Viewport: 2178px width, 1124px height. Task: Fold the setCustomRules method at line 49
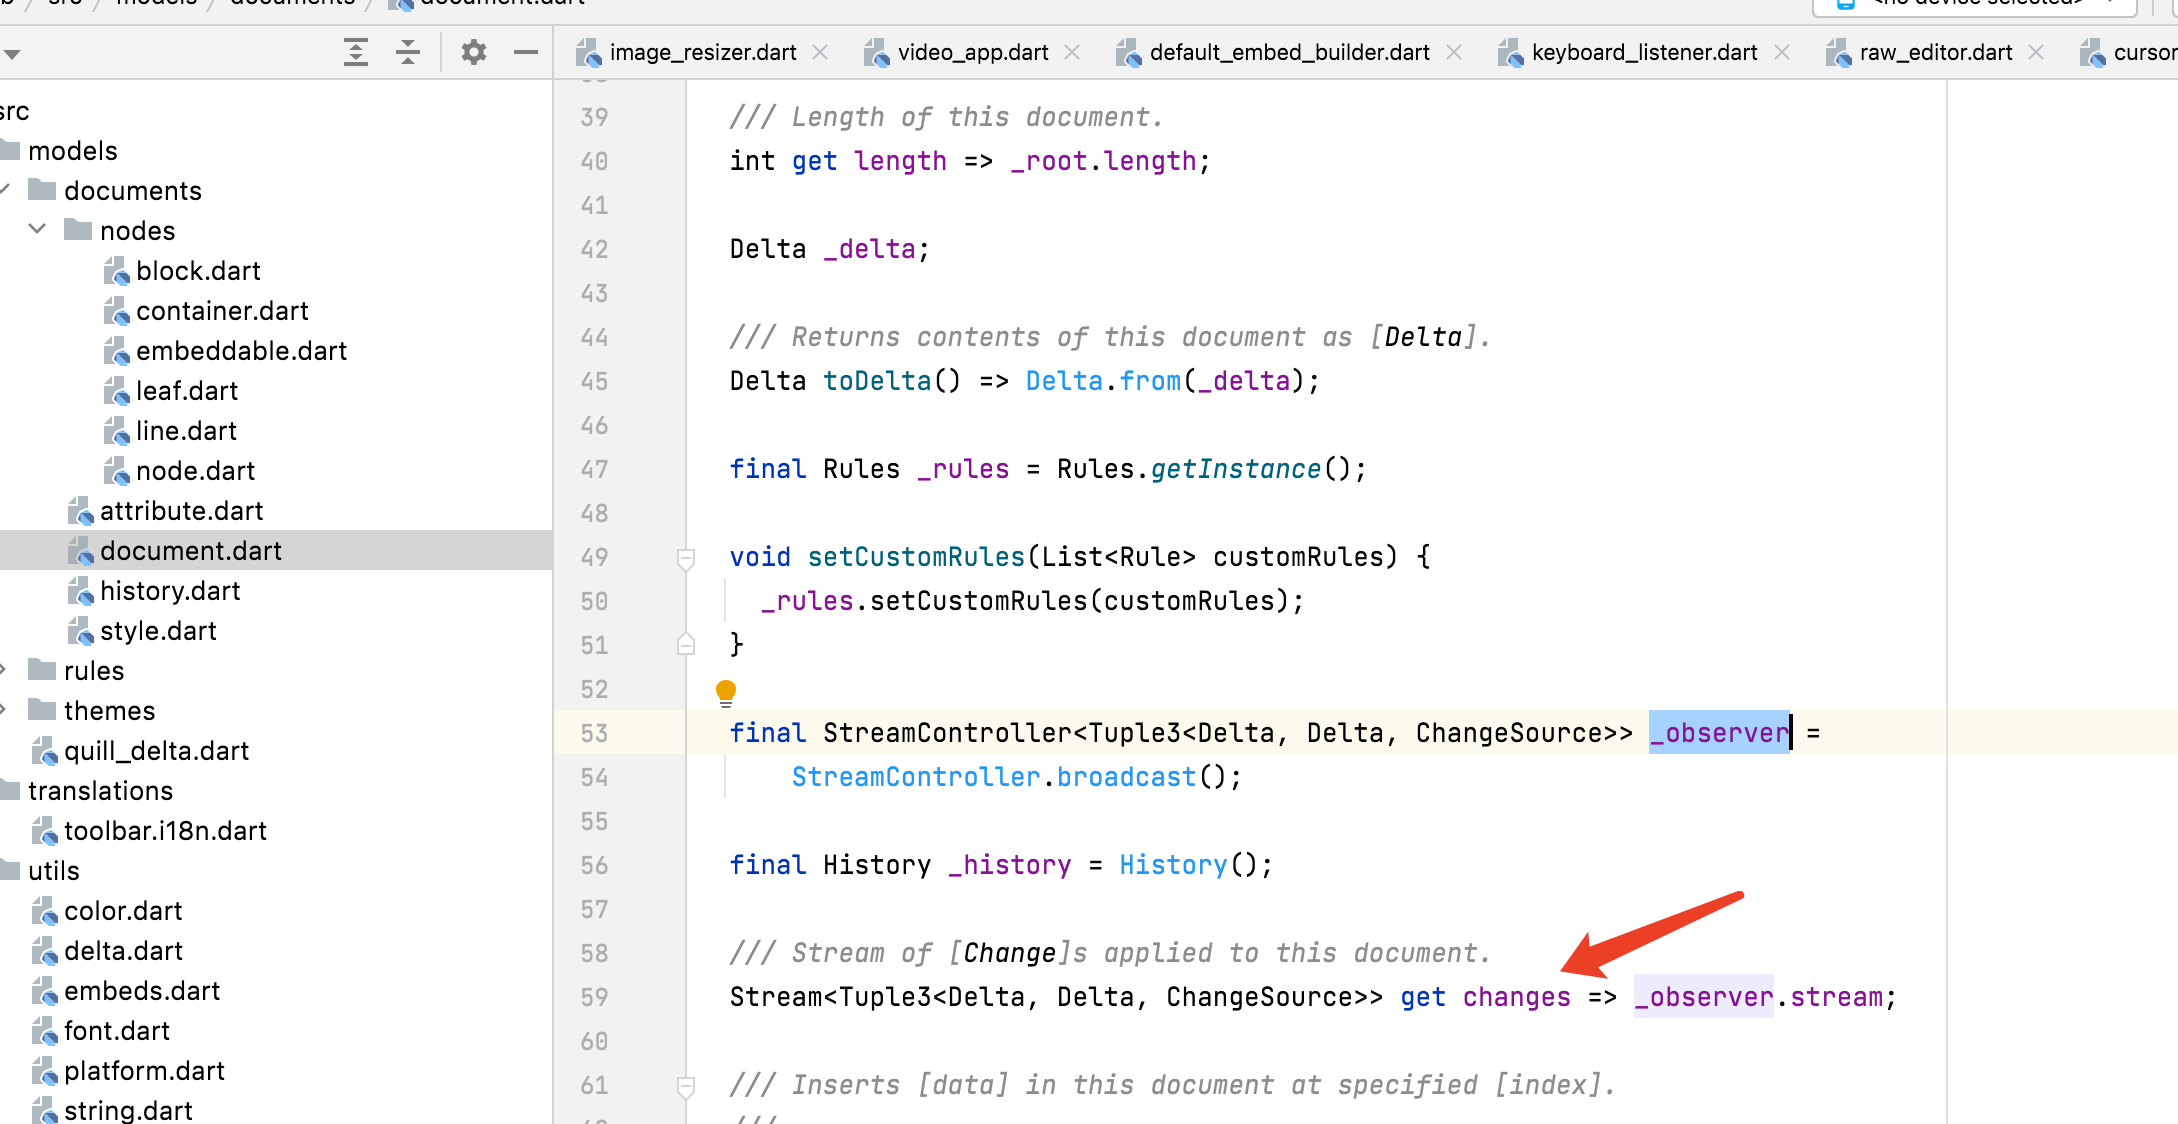686,558
